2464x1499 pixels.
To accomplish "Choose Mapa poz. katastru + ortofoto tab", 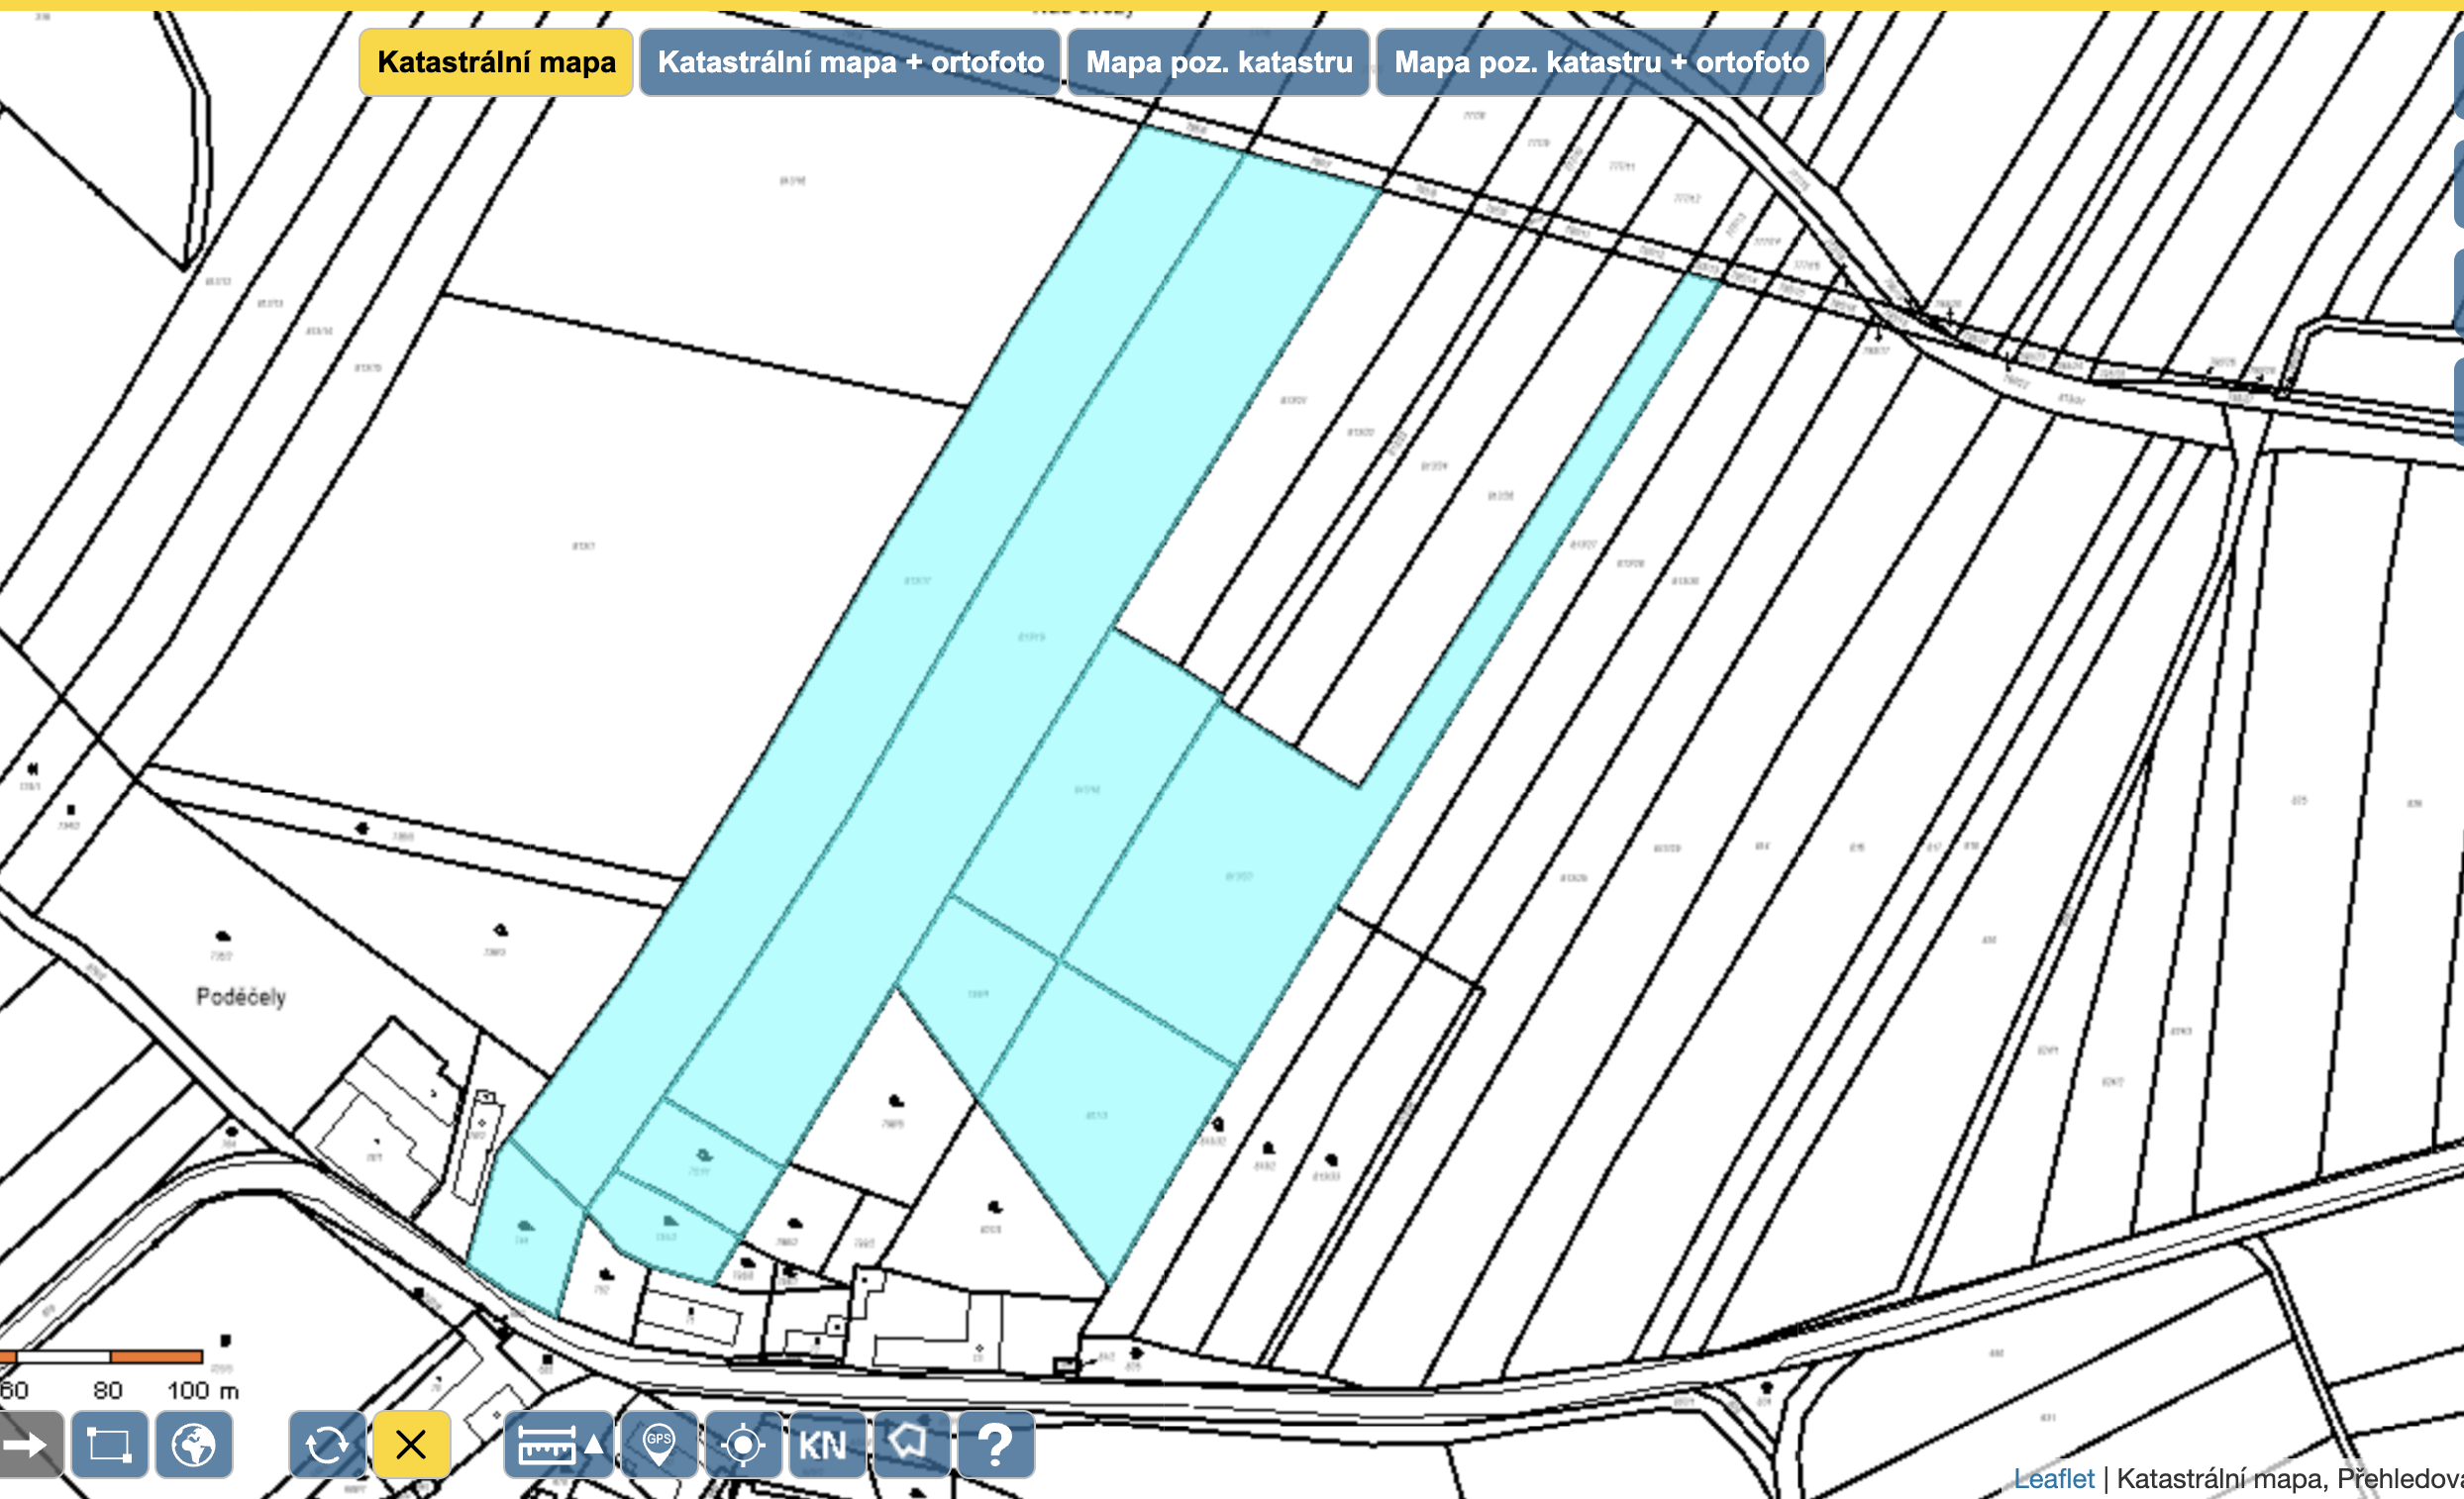I will [1600, 62].
